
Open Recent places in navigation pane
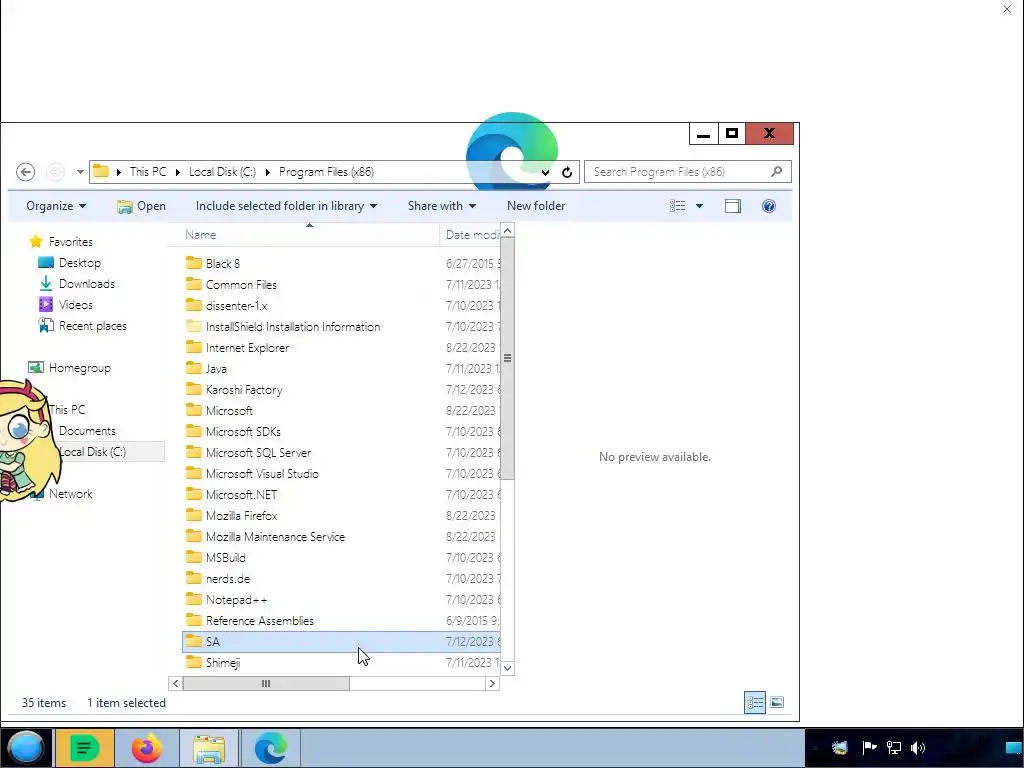pyautogui.click(x=83, y=326)
